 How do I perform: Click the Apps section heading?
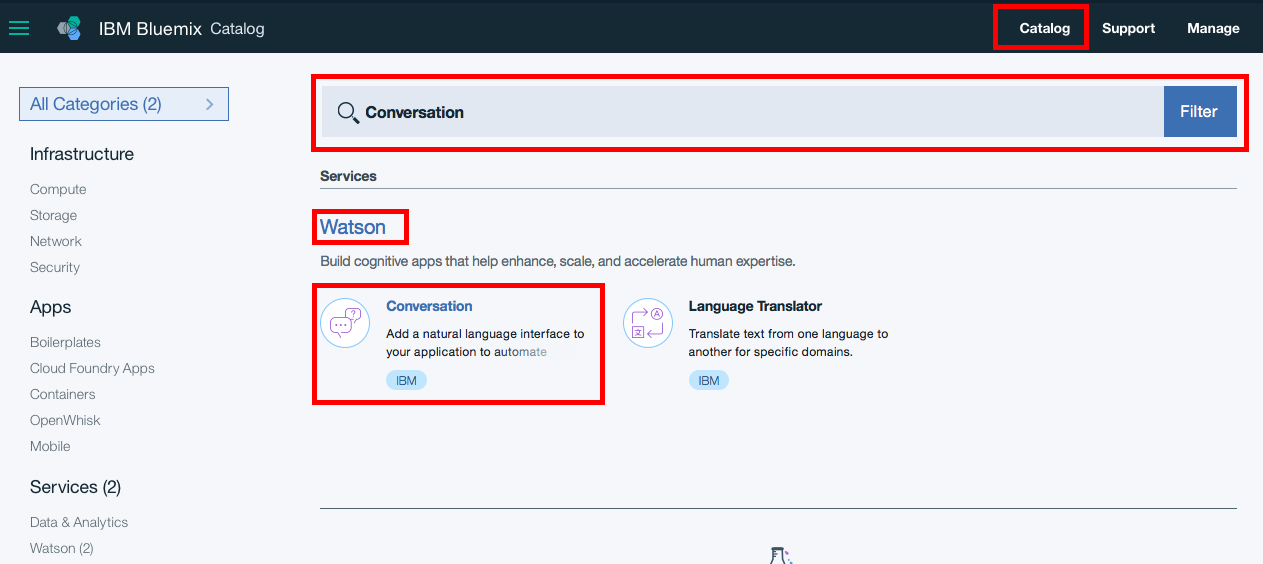point(51,307)
